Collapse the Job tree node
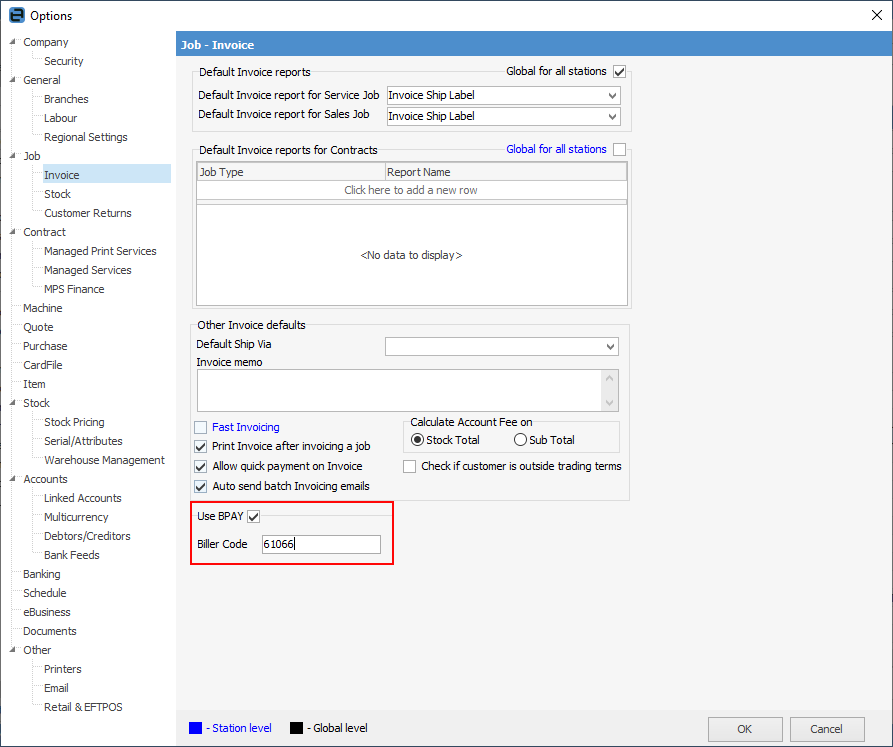This screenshot has width=893, height=747. pyautogui.click(x=13, y=155)
